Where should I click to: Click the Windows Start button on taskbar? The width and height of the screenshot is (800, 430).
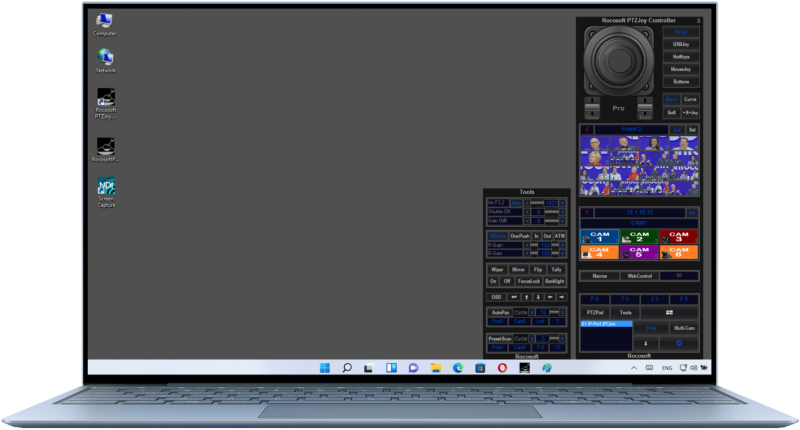tap(323, 368)
